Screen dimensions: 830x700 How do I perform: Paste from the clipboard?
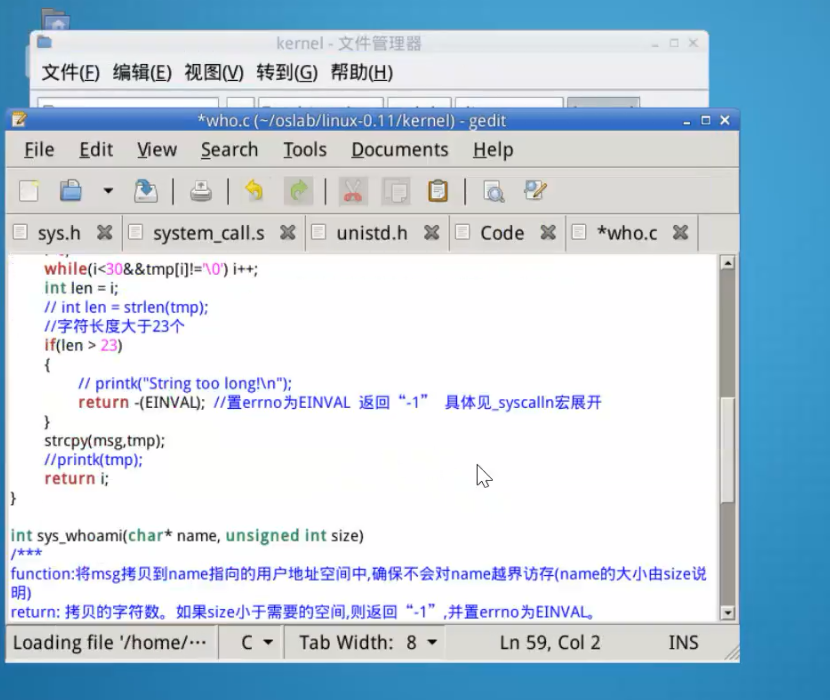tap(438, 191)
